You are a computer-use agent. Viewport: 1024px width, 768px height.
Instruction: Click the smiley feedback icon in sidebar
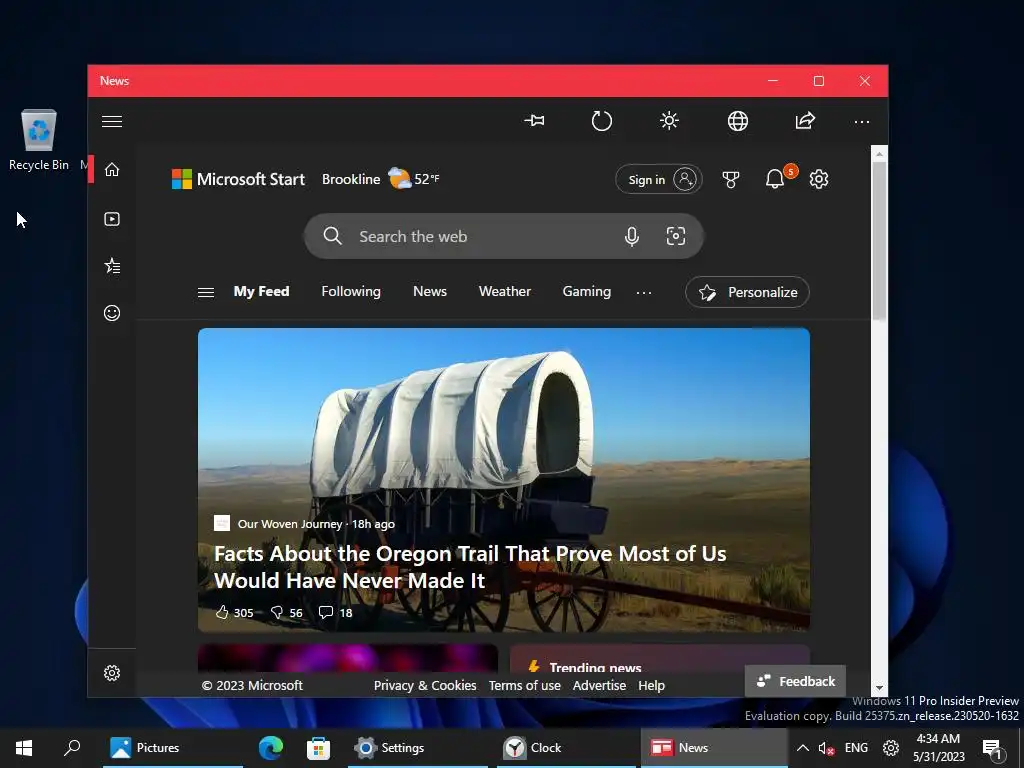112,313
